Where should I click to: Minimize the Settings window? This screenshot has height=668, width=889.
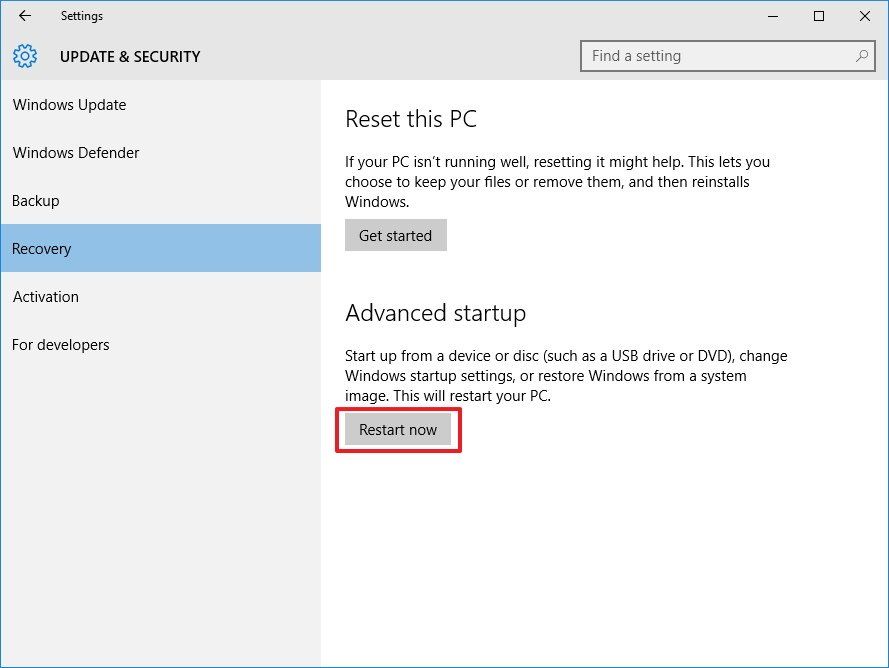[x=773, y=16]
